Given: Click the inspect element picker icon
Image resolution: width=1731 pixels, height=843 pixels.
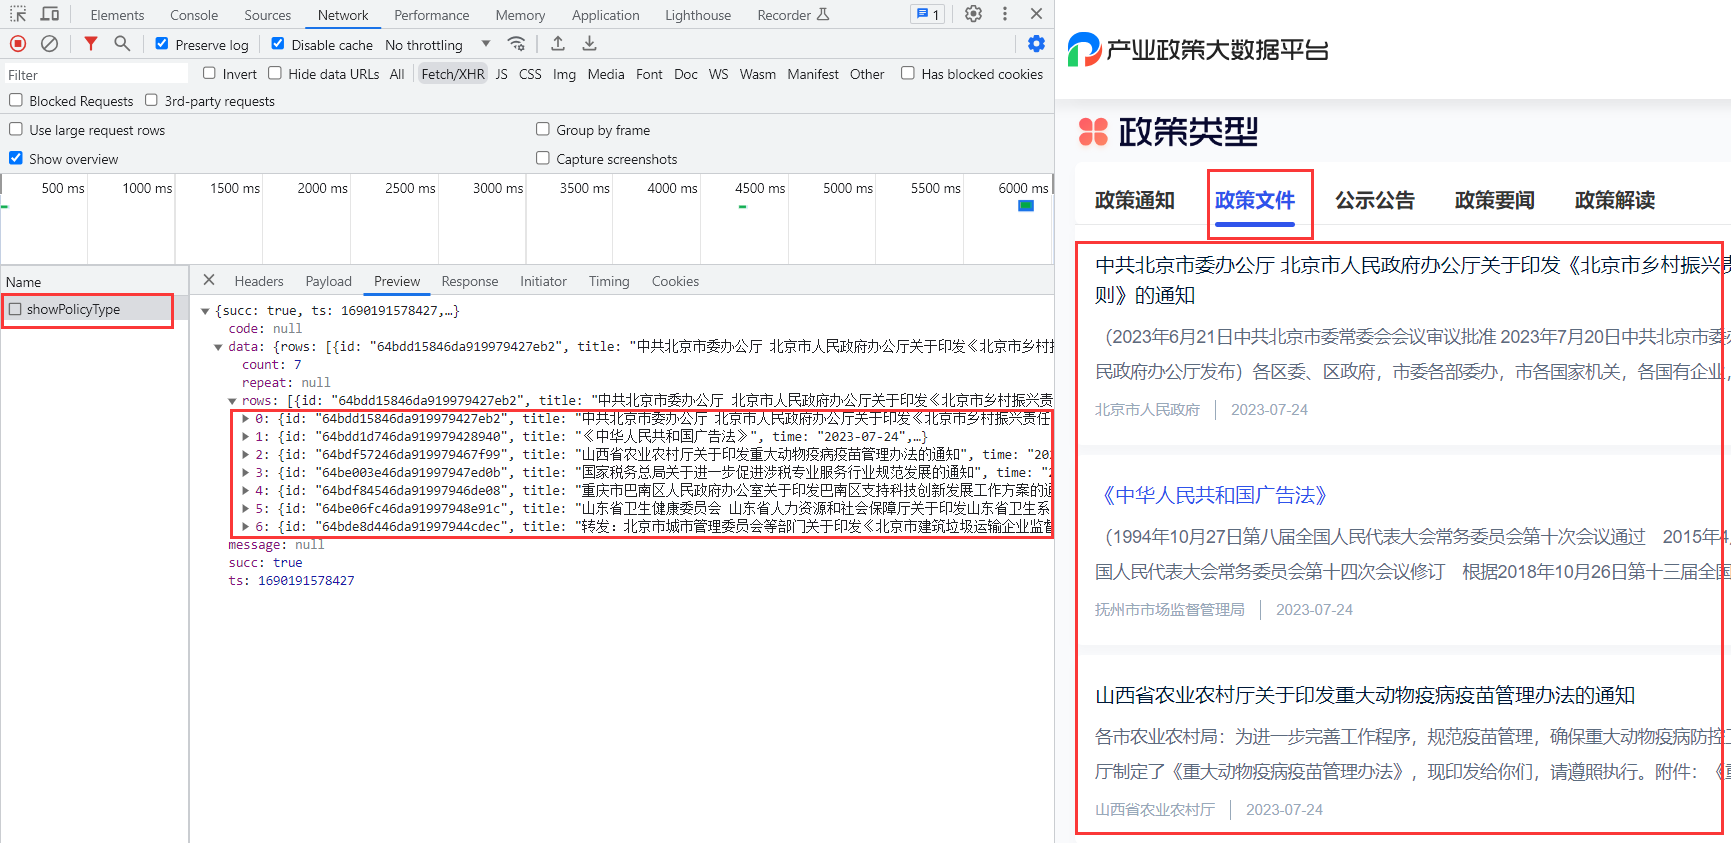Looking at the screenshot, I should pyautogui.click(x=18, y=14).
